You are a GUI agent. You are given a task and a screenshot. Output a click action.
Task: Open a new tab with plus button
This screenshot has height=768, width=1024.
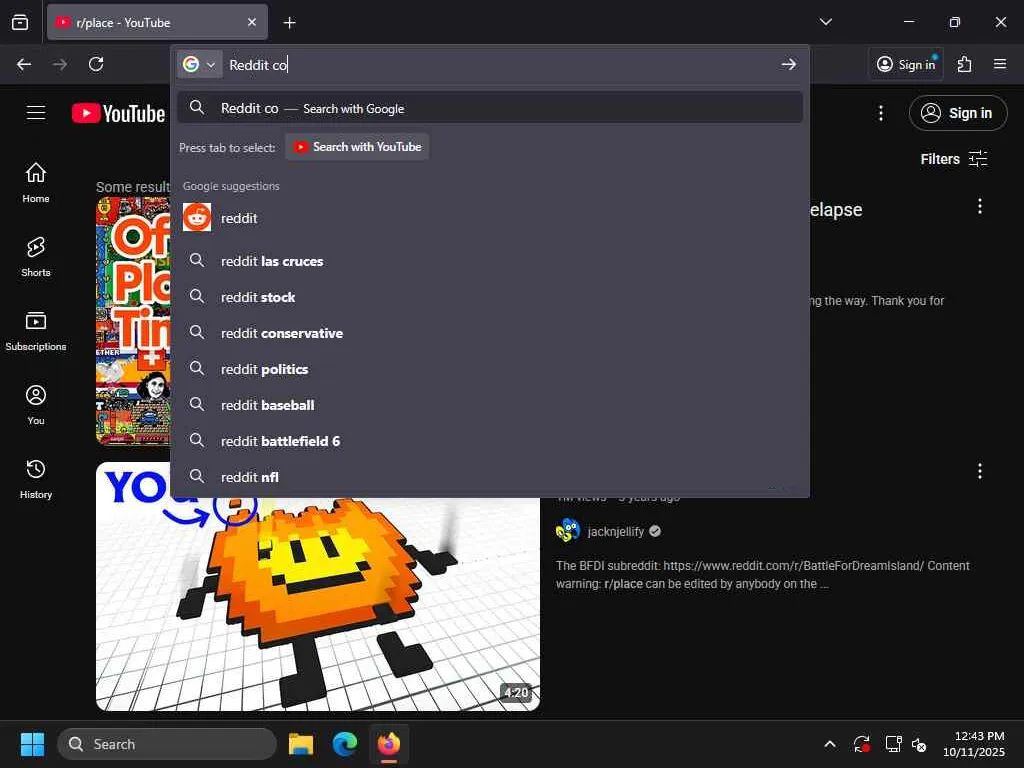pyautogui.click(x=289, y=23)
